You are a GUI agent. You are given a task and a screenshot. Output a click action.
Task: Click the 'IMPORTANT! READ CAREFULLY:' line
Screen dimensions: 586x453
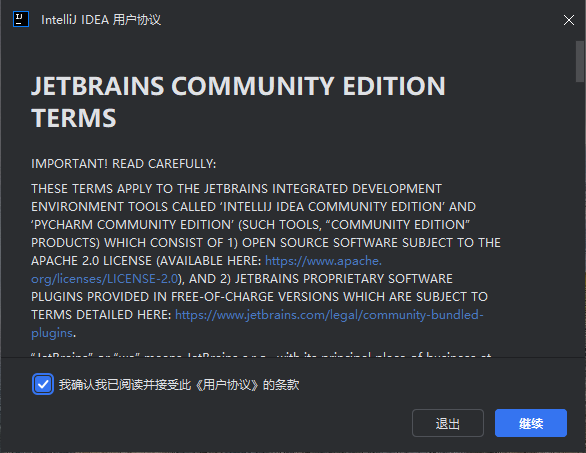click(124, 164)
